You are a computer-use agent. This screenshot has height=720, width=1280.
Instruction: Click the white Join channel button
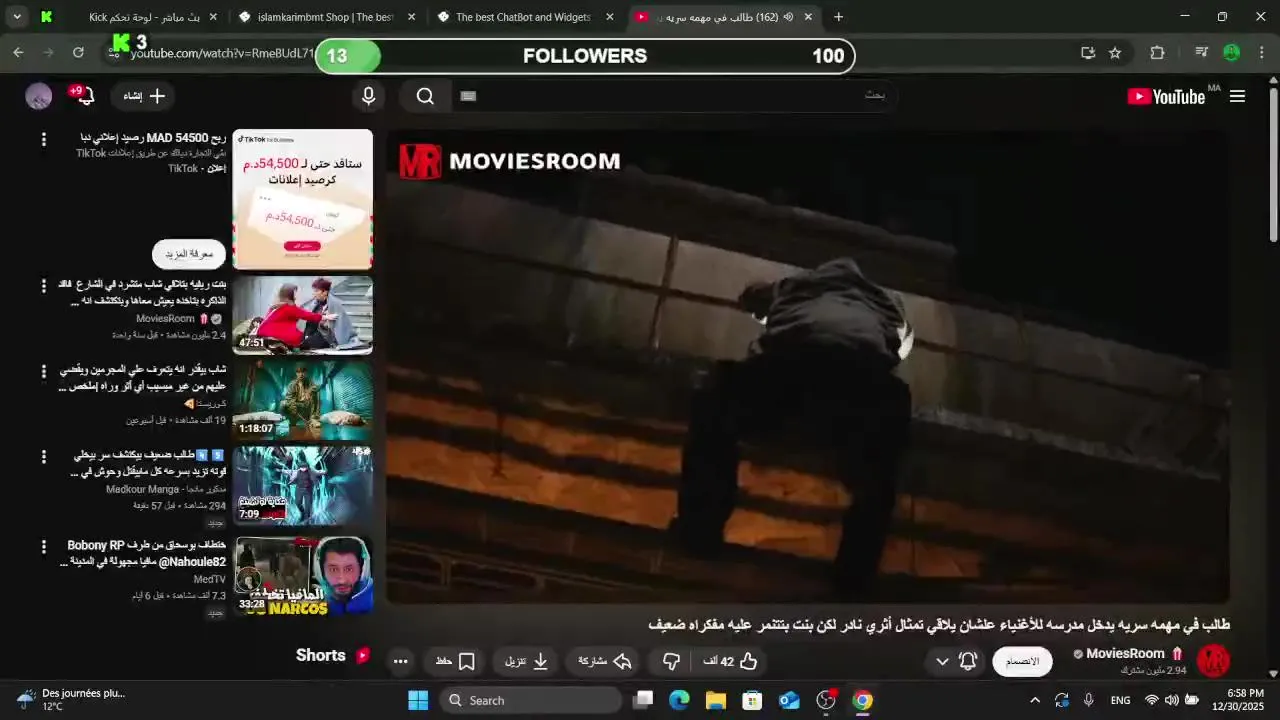pos(1022,661)
